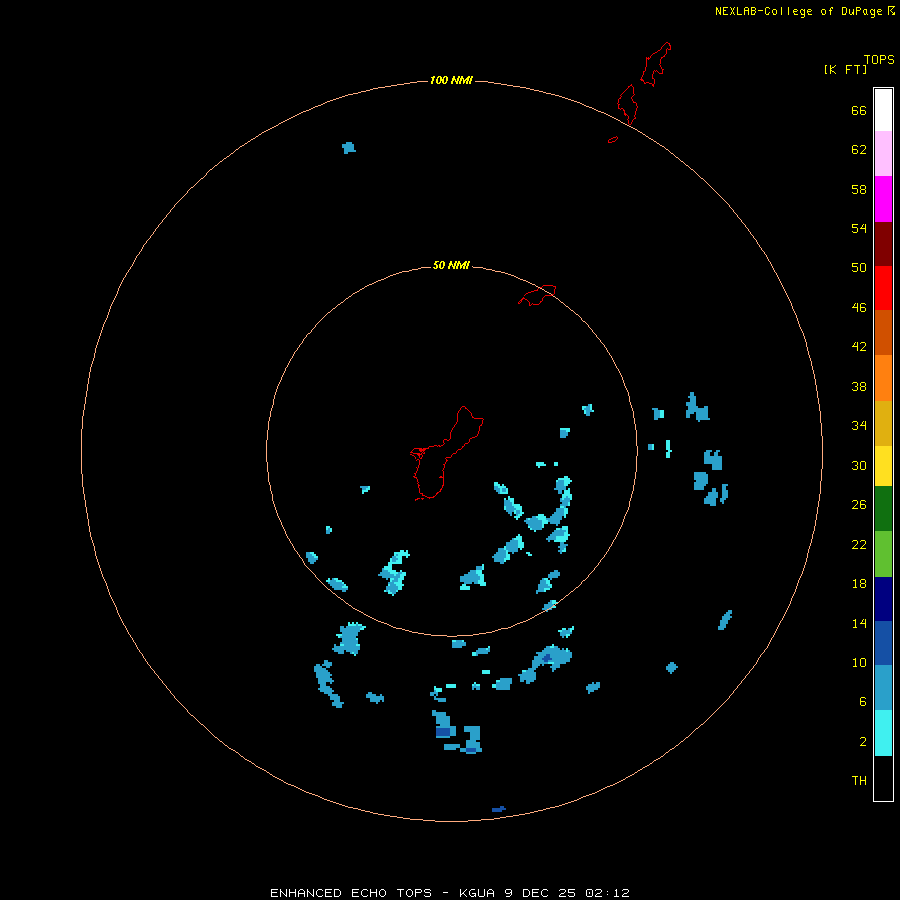This screenshot has height=900, width=900.
Task: Click the legend value 62
Action: [x=859, y=150]
